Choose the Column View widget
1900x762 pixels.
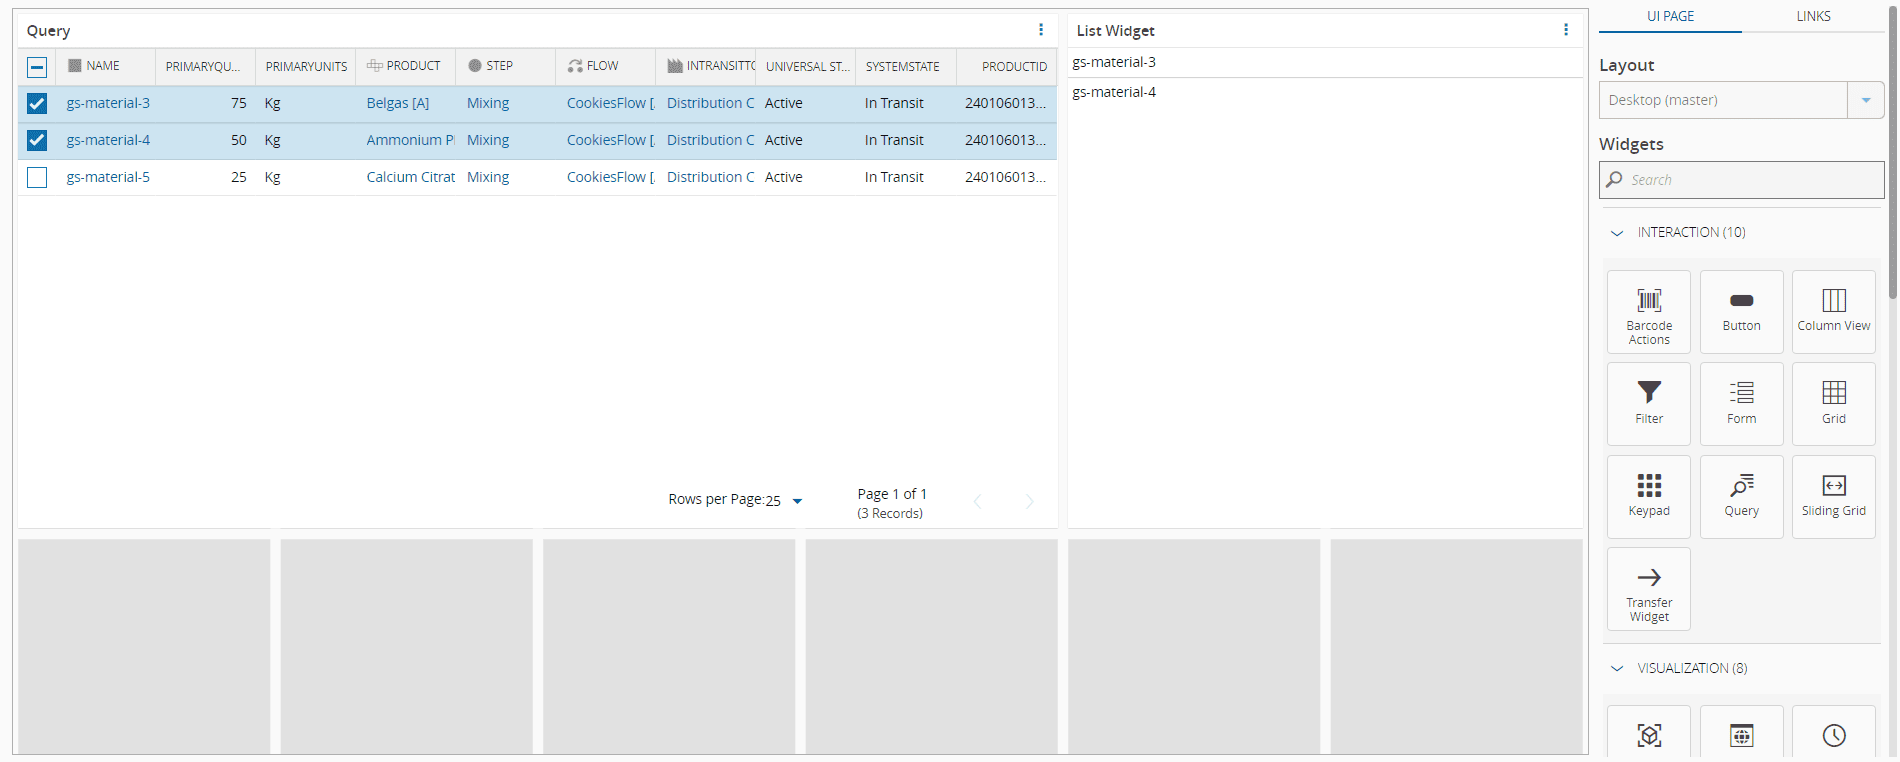(x=1834, y=312)
